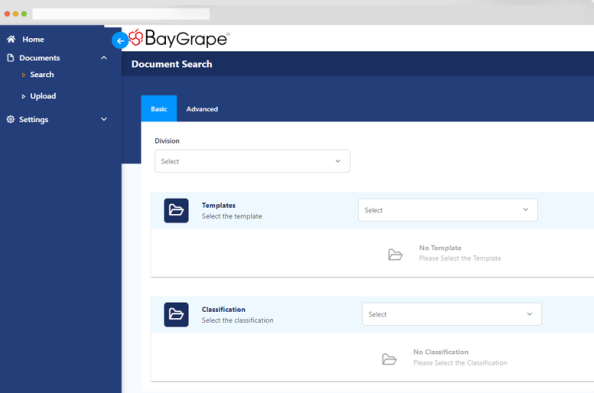The image size is (594, 393).
Task: Open the Classification select dropdown
Action: click(x=452, y=314)
